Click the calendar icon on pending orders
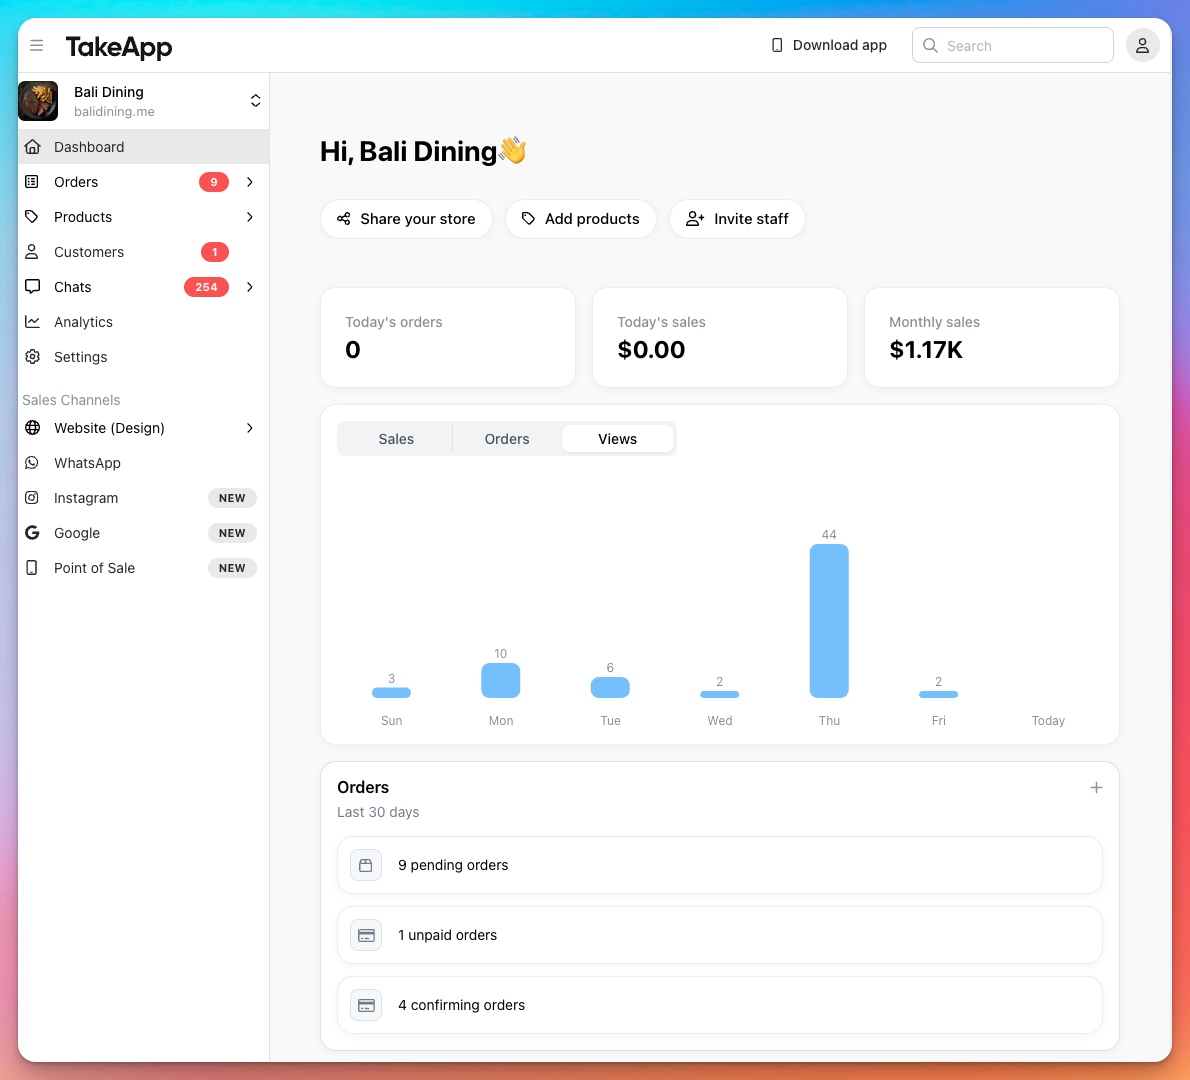This screenshot has height=1080, width=1190. point(366,865)
